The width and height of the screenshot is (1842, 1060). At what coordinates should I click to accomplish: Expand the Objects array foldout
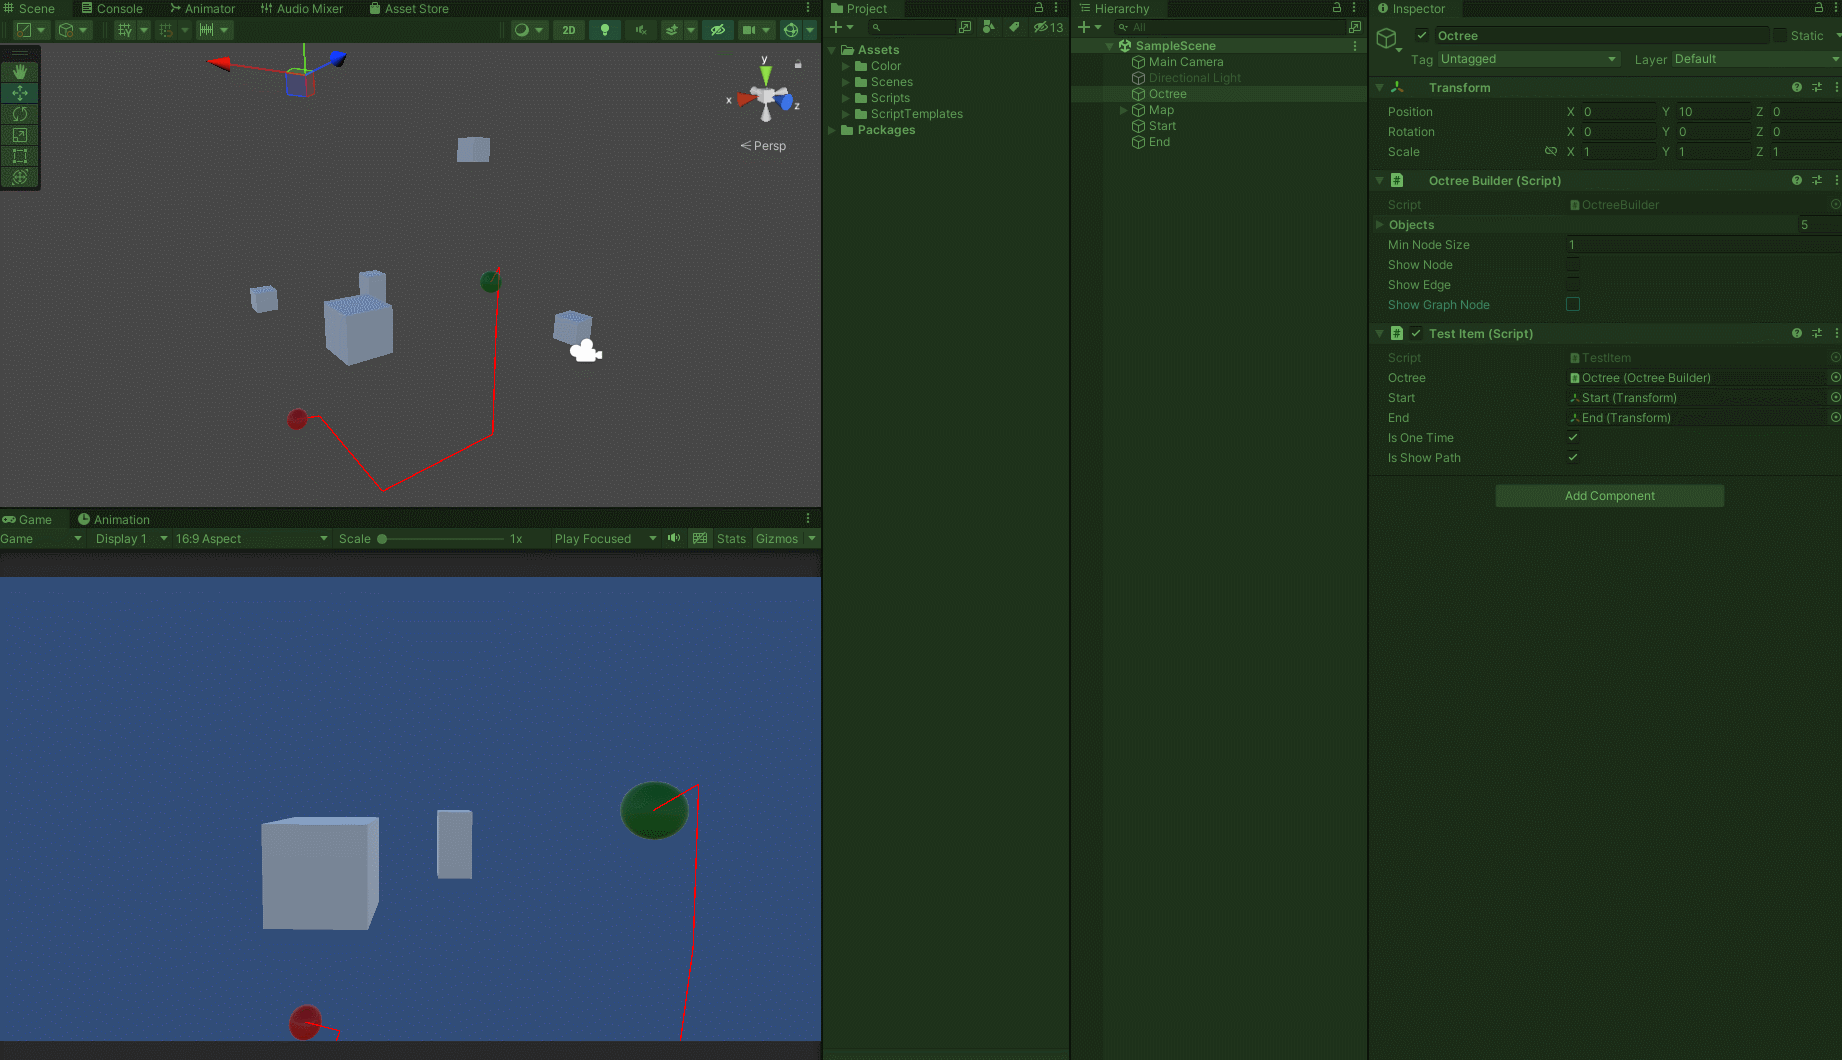coord(1380,224)
